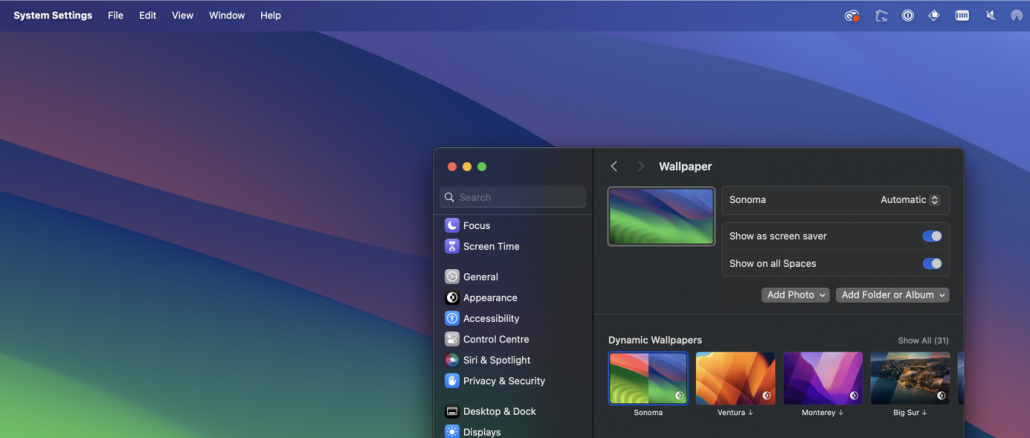
Task: Click the General gear icon in sidebar
Action: 452,276
